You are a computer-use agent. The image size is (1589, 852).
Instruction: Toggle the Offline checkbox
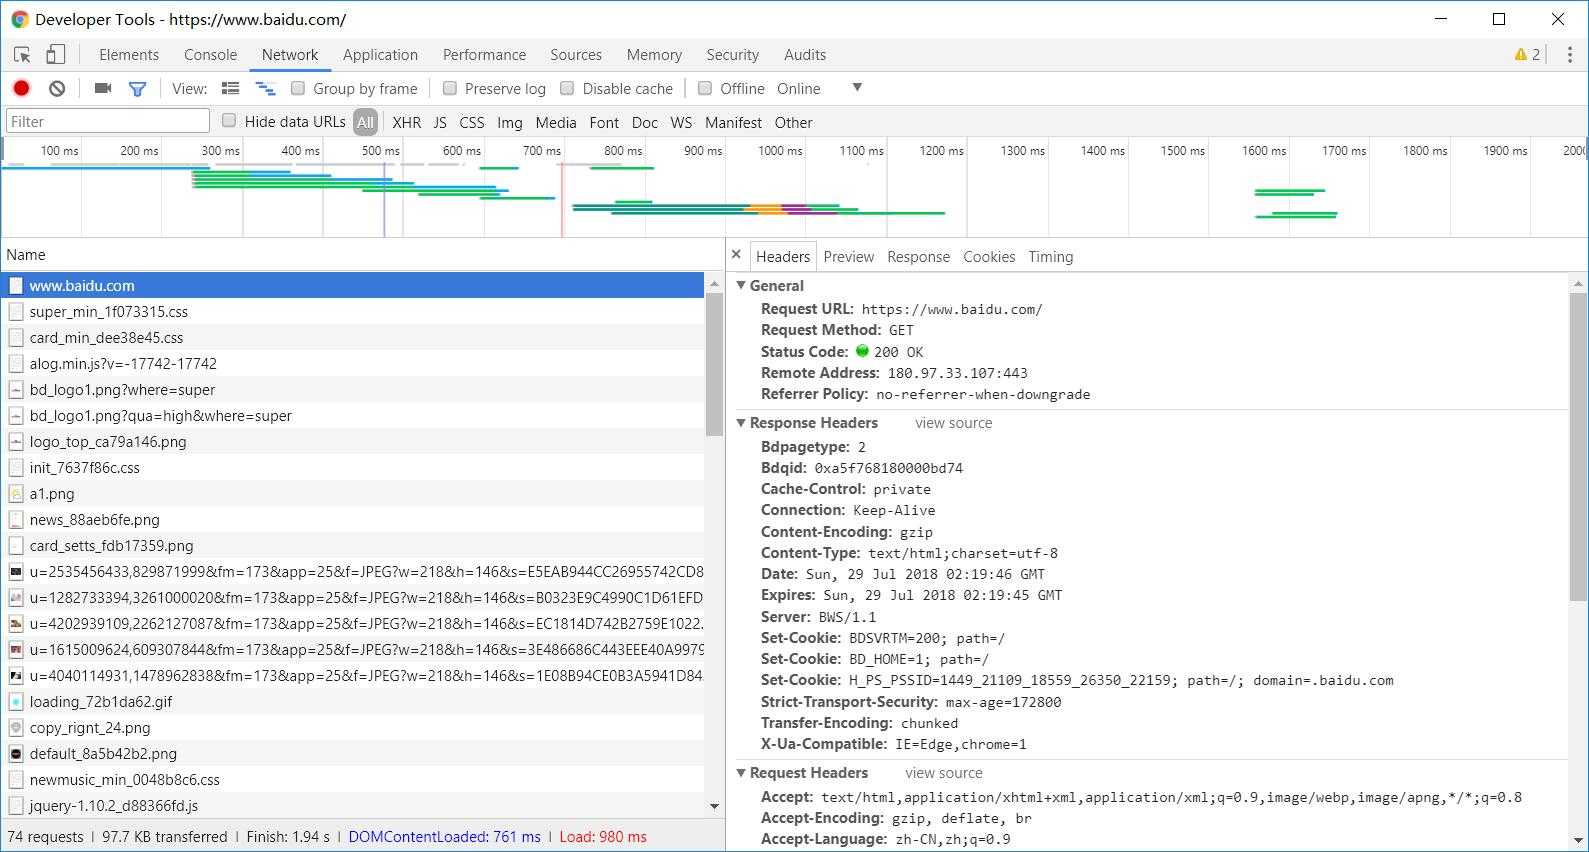click(705, 88)
